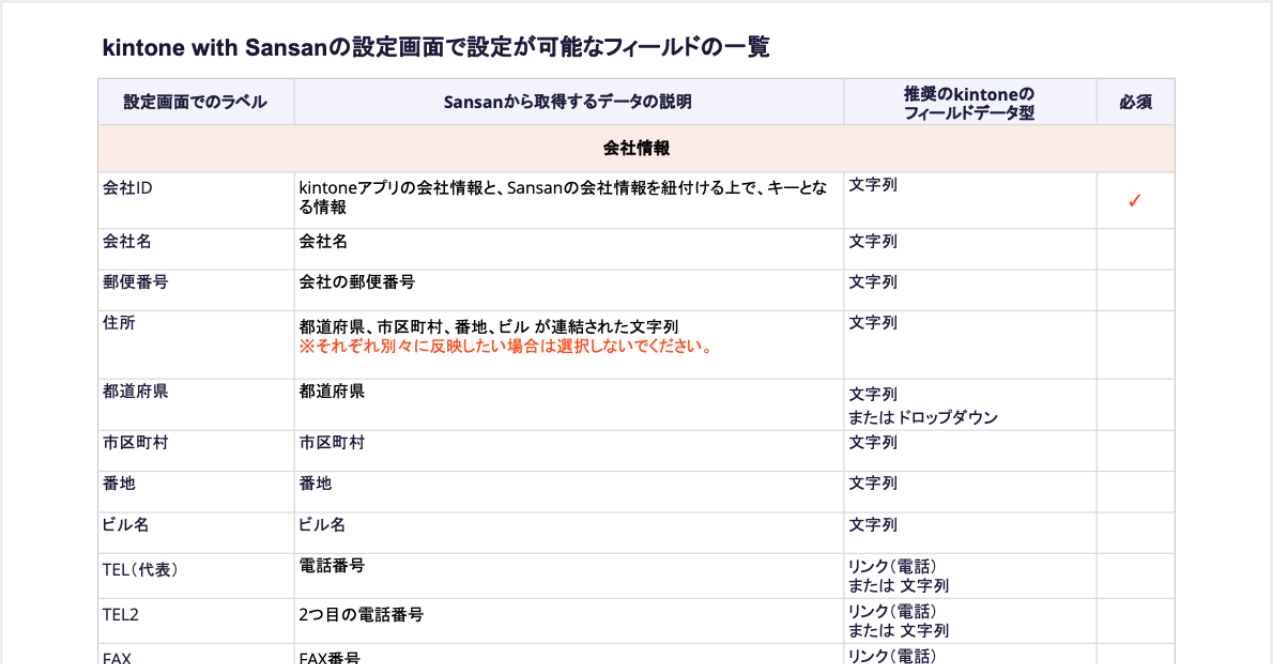Click the 推奨のkintoneのフィールドデータ型 column header
Viewport: 1273px width, 664px height.
968,103
